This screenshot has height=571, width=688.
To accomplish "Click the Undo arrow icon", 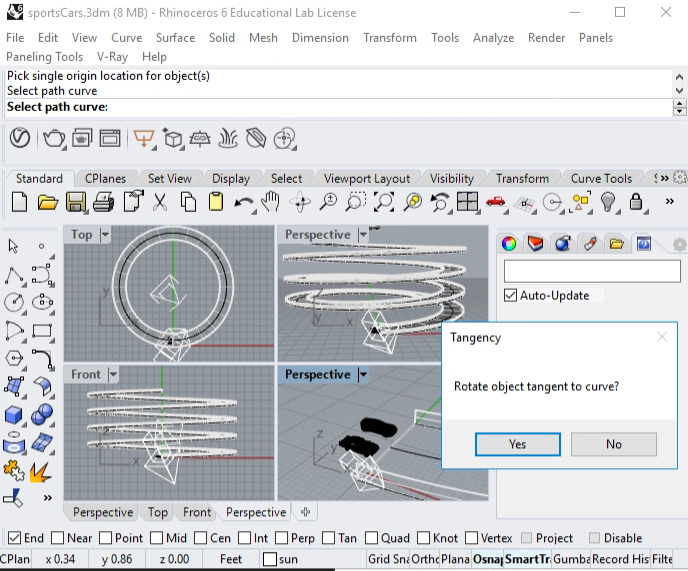I will [x=244, y=203].
